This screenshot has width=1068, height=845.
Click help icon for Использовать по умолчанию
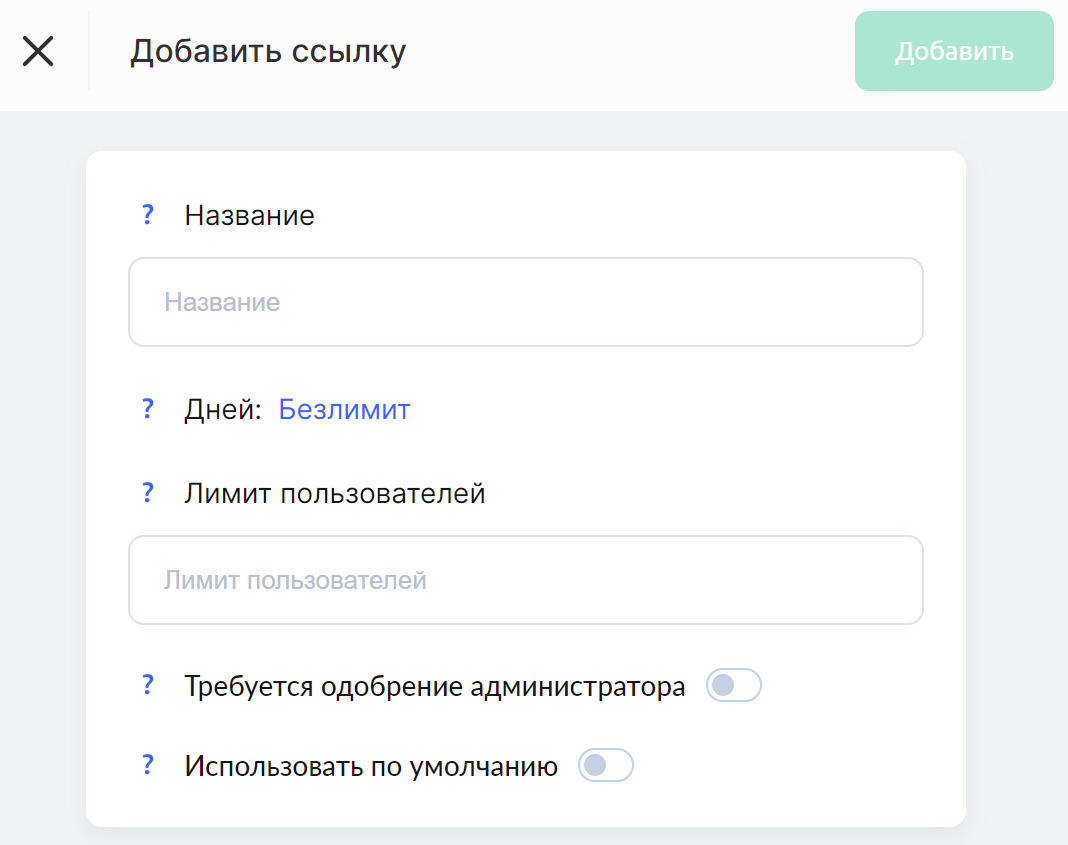[148, 765]
